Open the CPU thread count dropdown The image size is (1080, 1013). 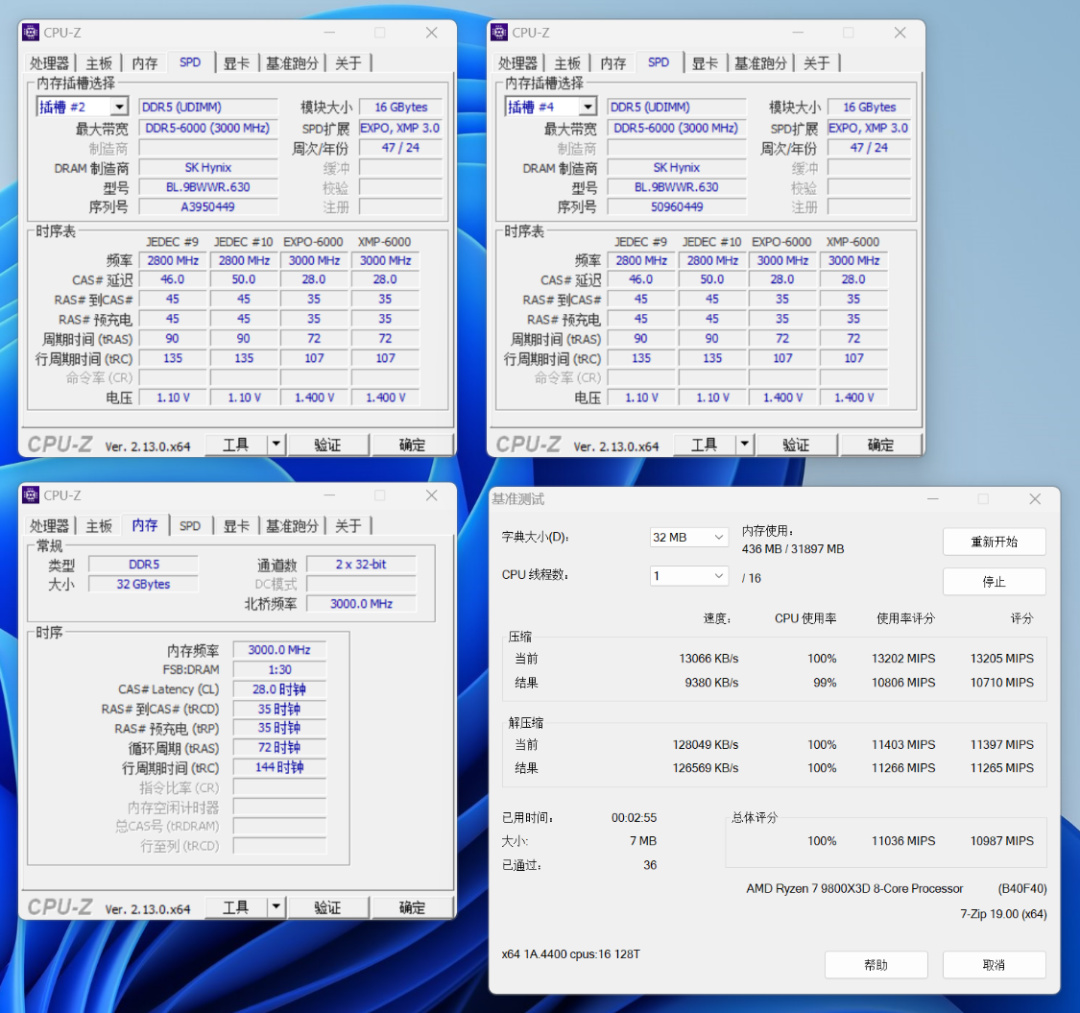pyautogui.click(x=689, y=576)
